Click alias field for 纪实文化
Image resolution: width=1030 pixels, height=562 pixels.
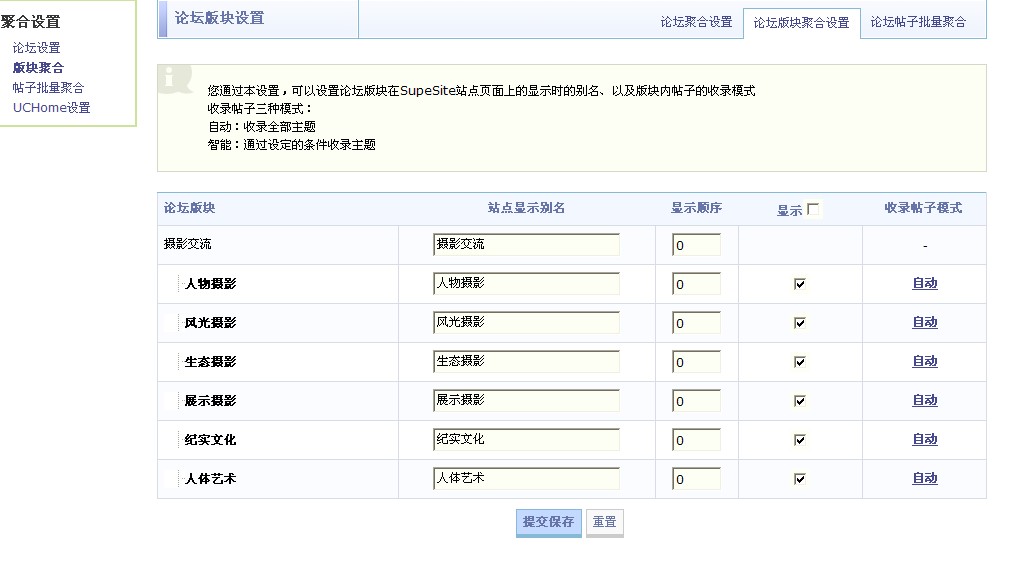click(x=526, y=439)
